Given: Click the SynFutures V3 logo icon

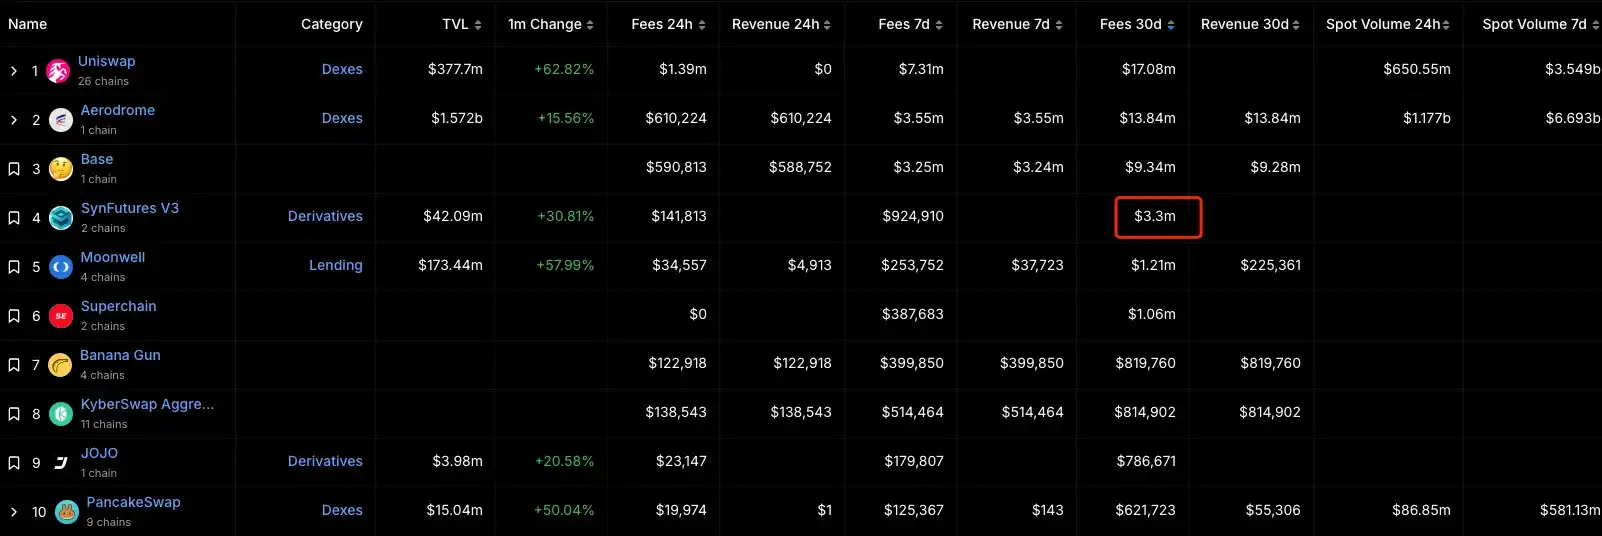Looking at the screenshot, I should click(x=61, y=218).
